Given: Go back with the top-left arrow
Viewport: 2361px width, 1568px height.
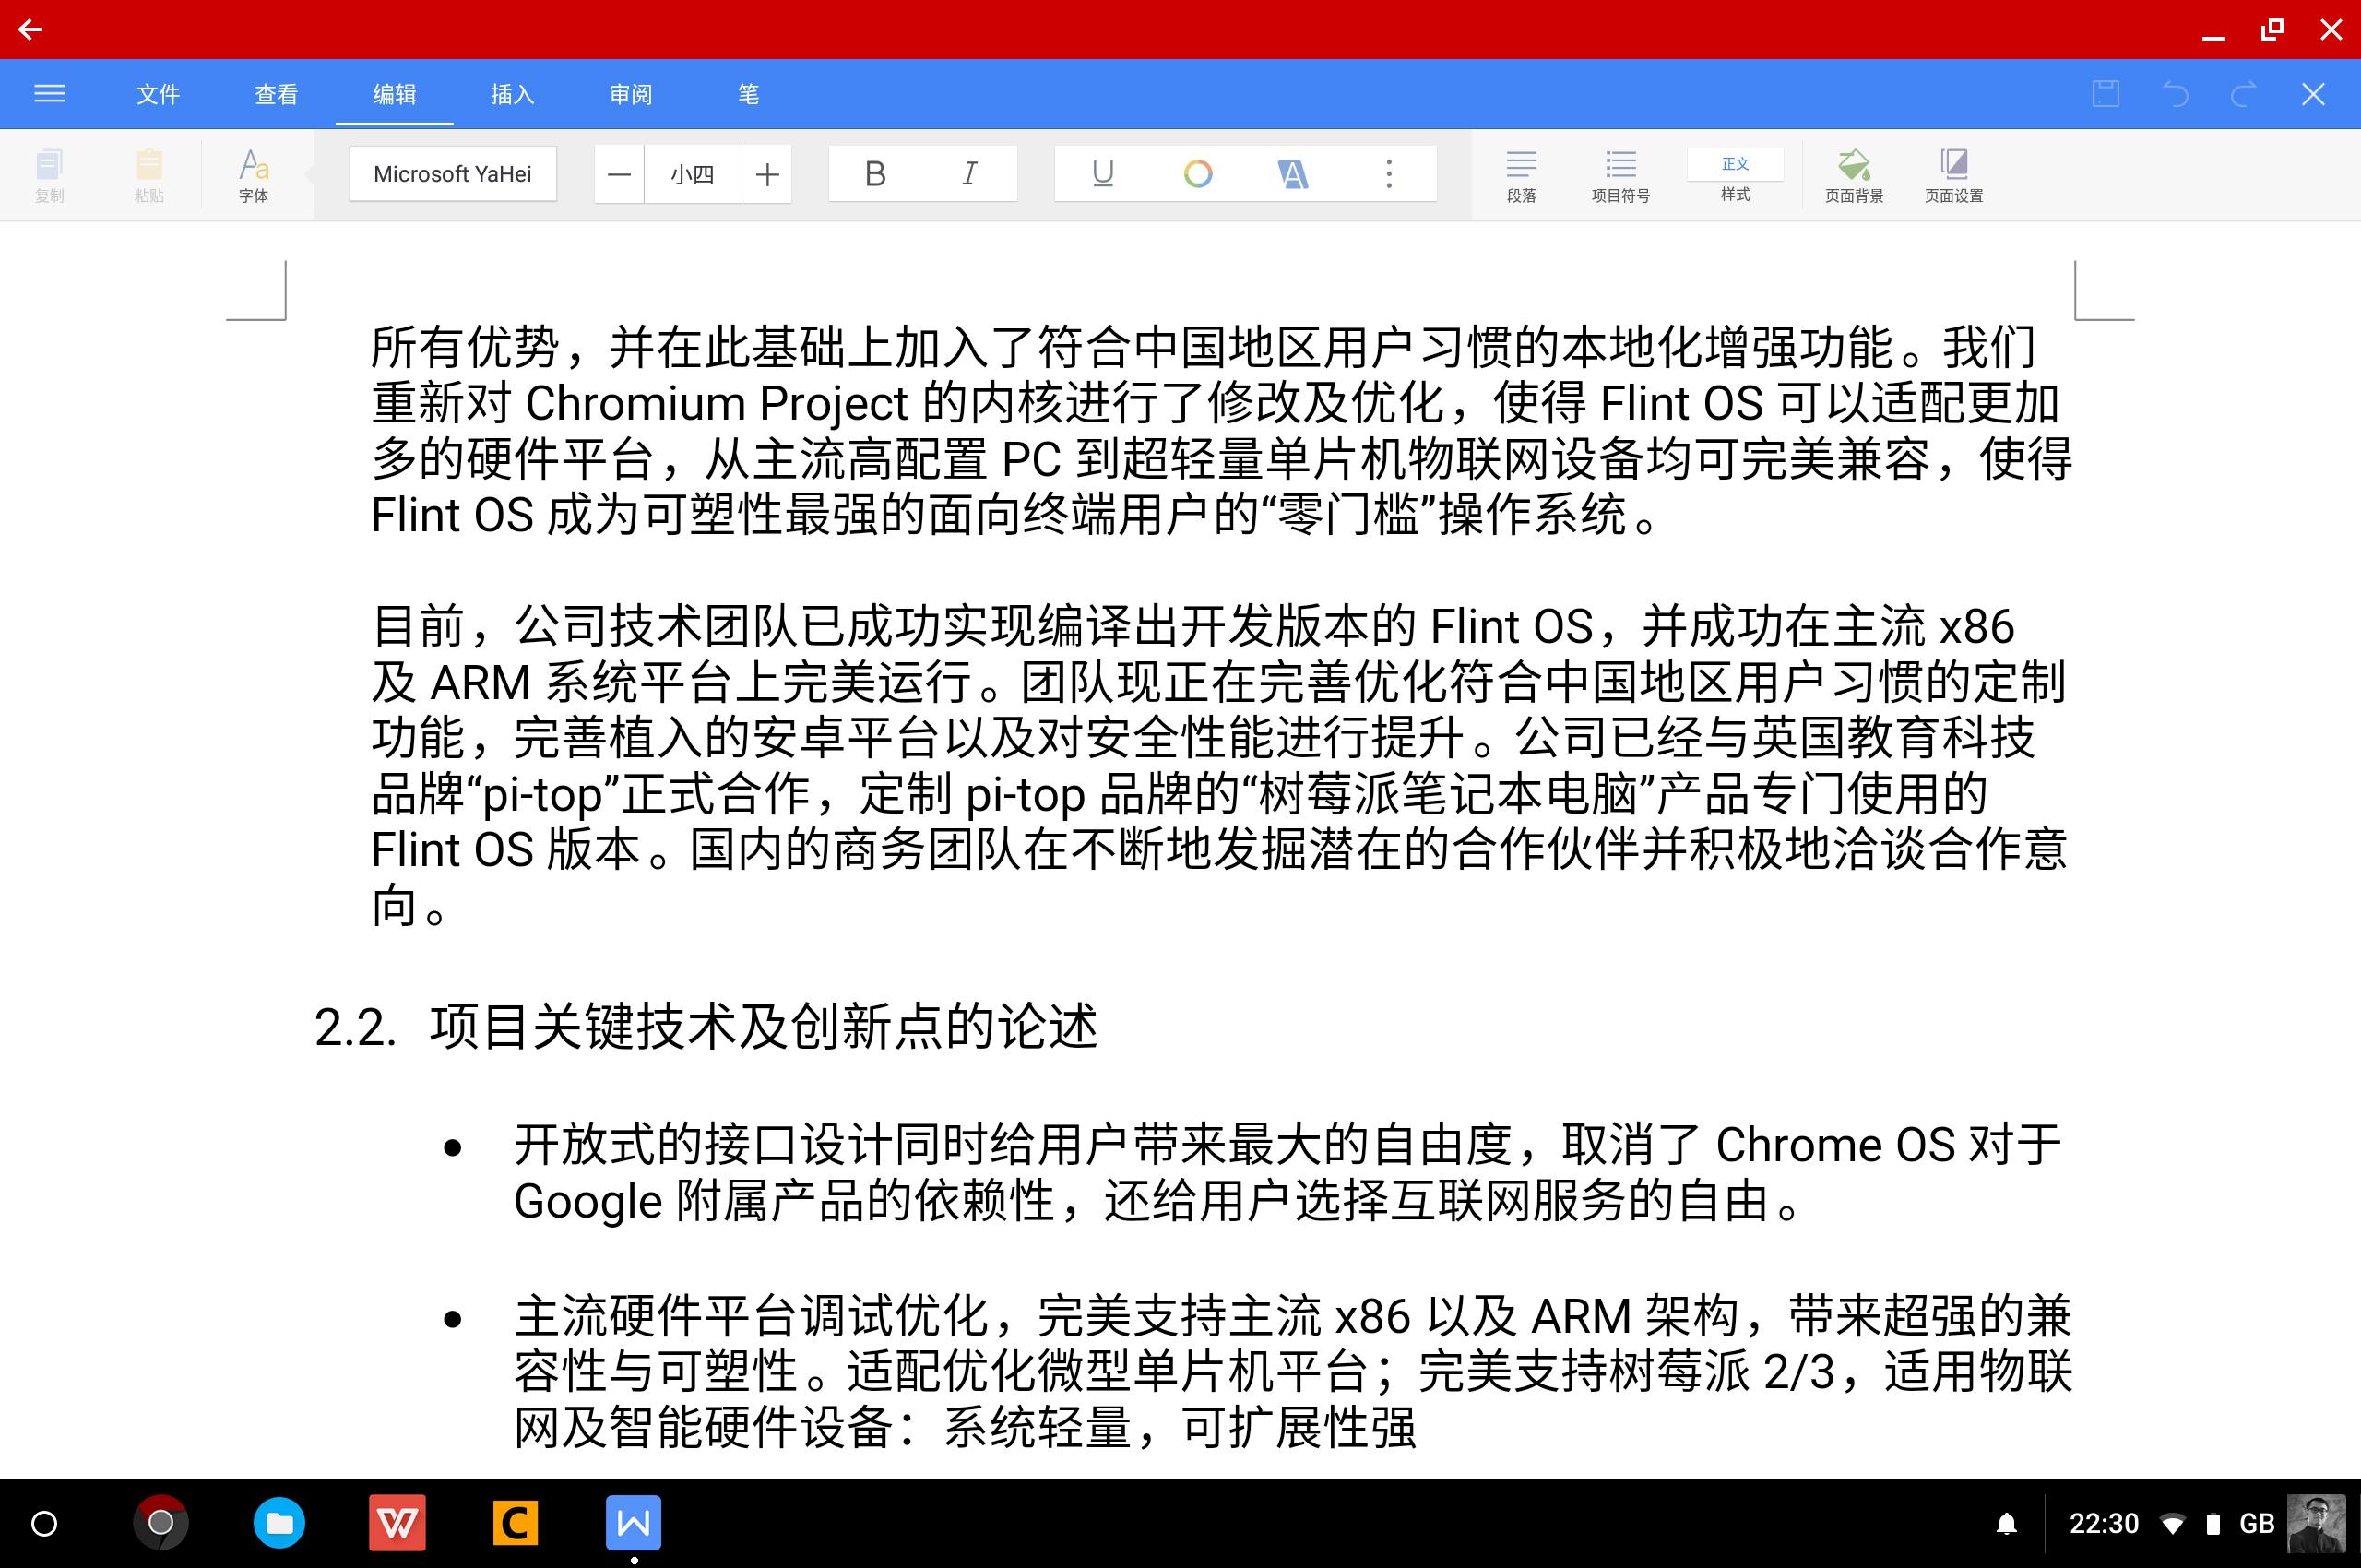Looking at the screenshot, I should coord(30,29).
